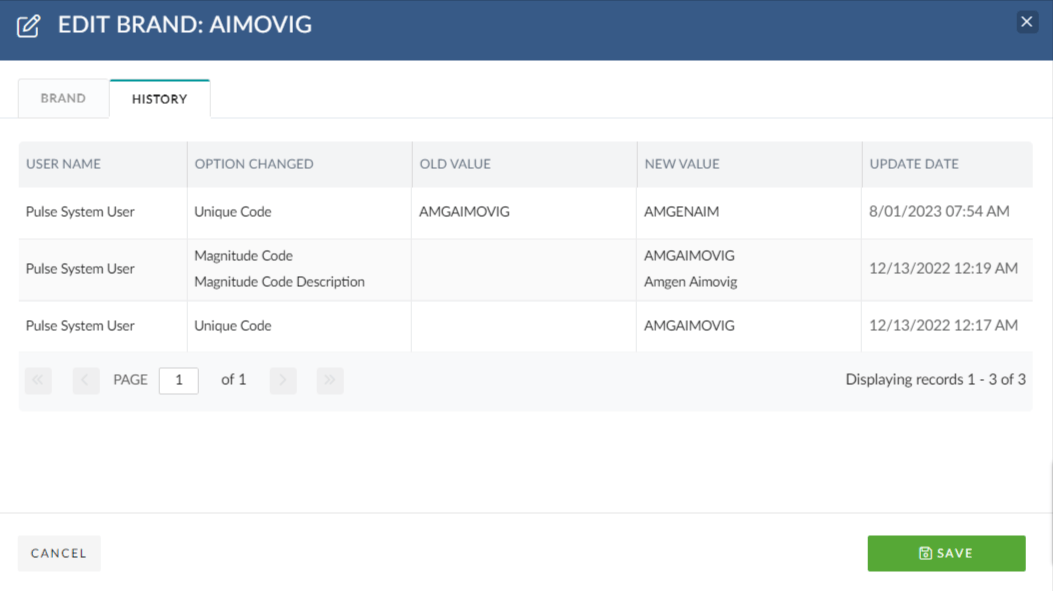Go to the first page of records

38,380
